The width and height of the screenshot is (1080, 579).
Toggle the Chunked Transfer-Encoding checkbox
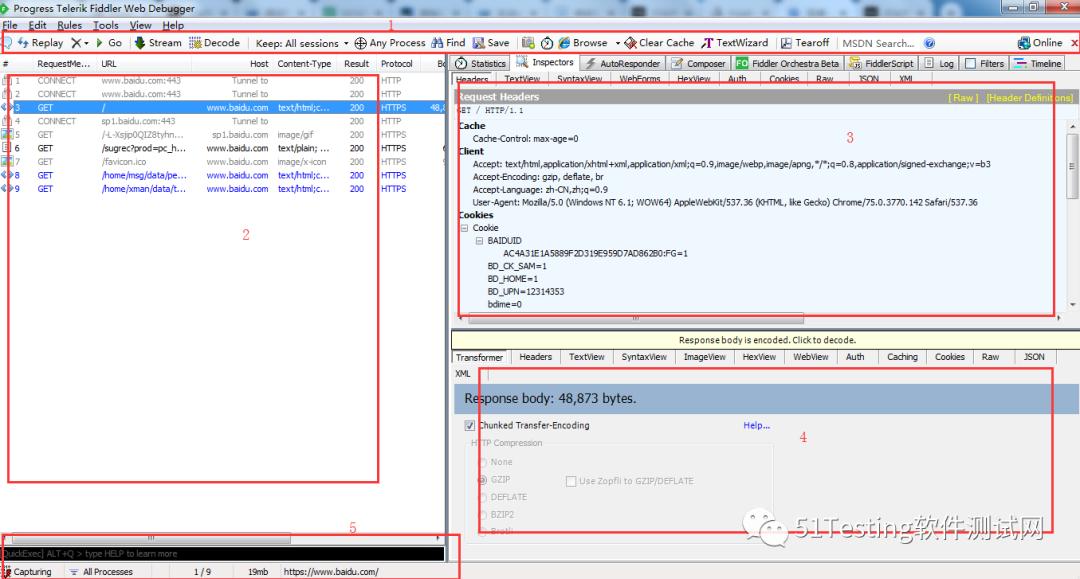point(470,425)
